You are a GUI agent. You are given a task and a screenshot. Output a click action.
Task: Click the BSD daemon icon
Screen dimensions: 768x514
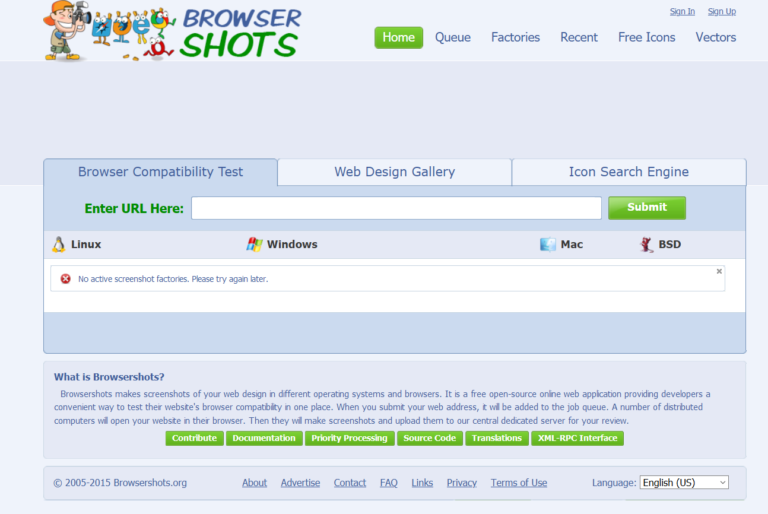pos(647,245)
